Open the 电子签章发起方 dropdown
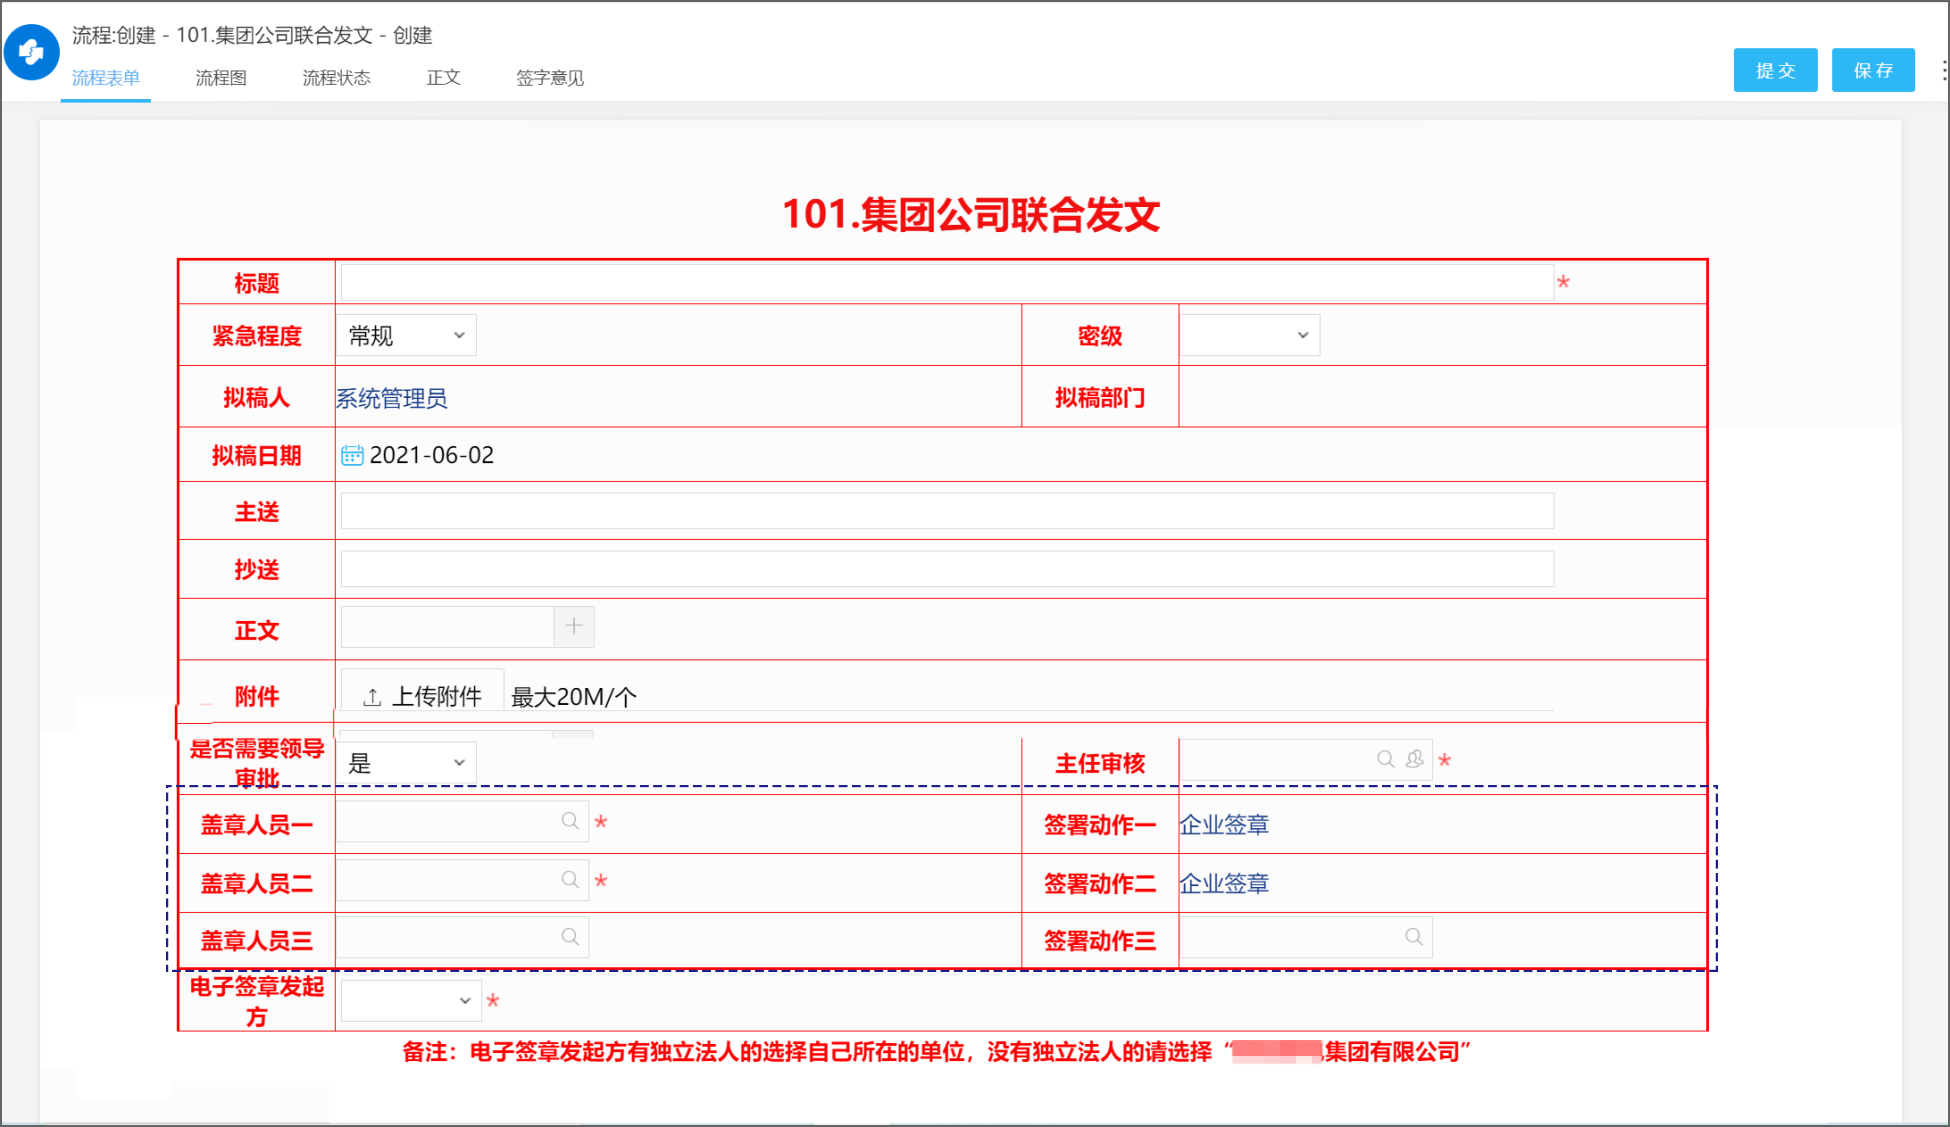This screenshot has width=1950, height=1127. coord(411,1000)
